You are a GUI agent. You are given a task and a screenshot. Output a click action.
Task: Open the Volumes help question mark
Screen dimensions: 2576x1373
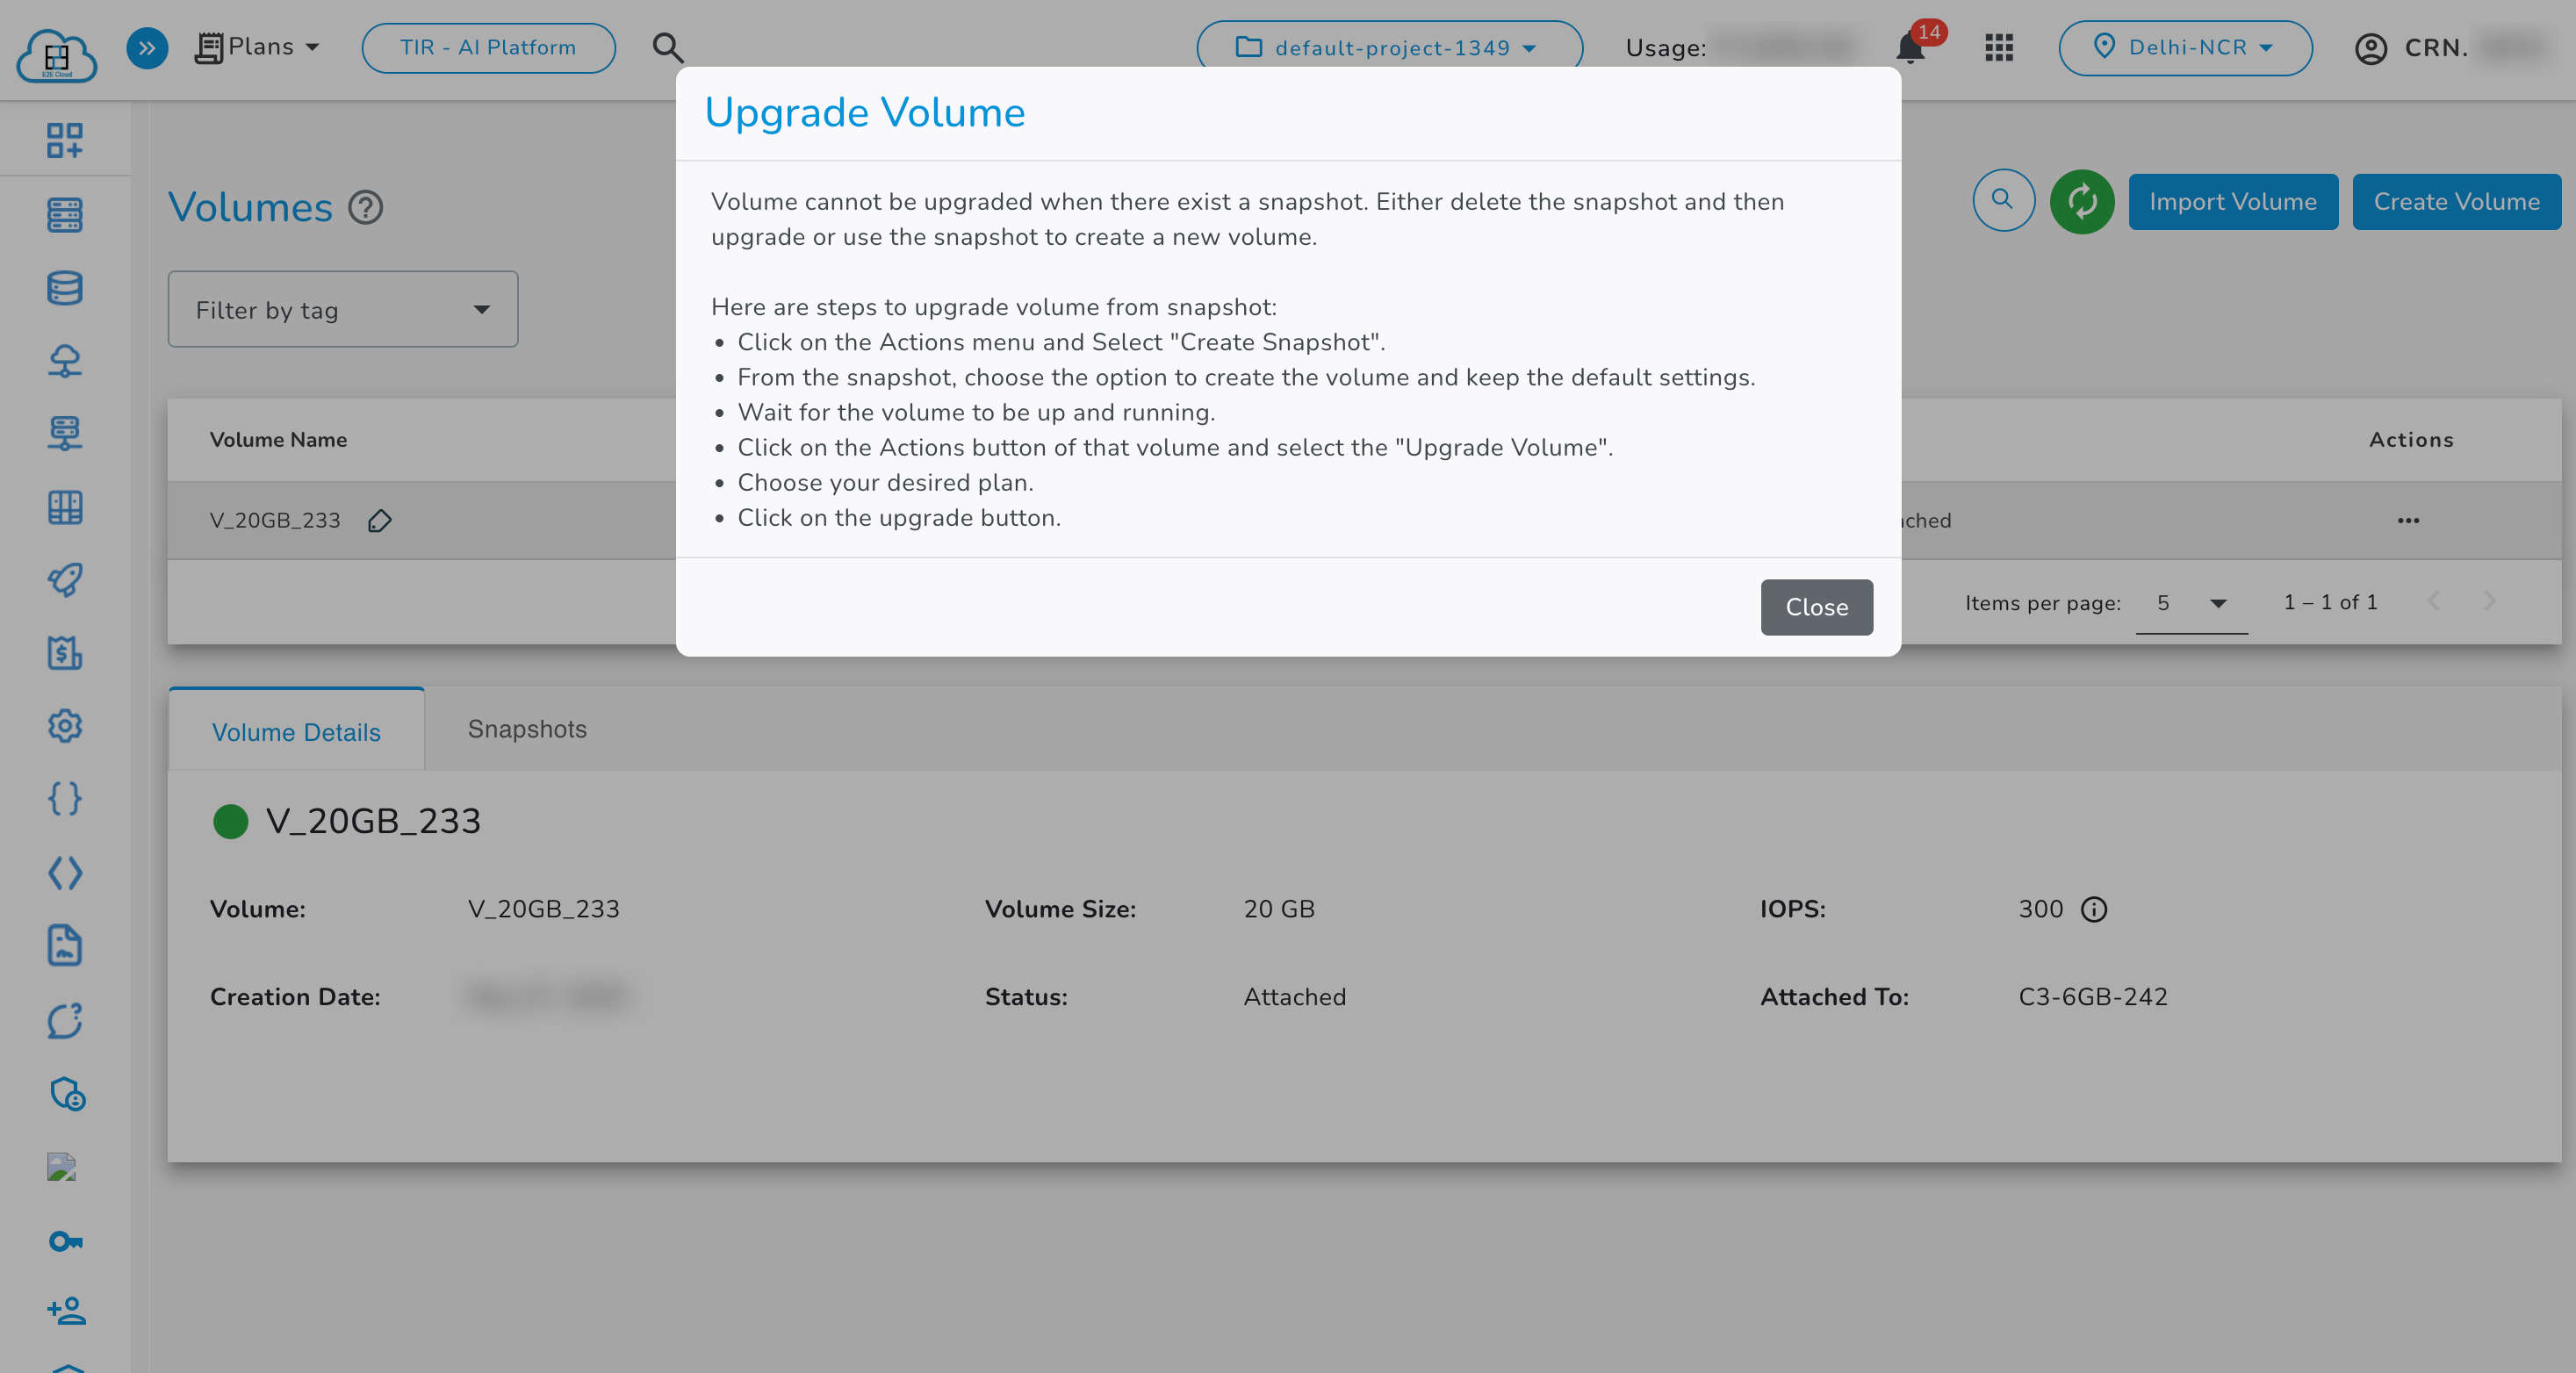click(366, 207)
